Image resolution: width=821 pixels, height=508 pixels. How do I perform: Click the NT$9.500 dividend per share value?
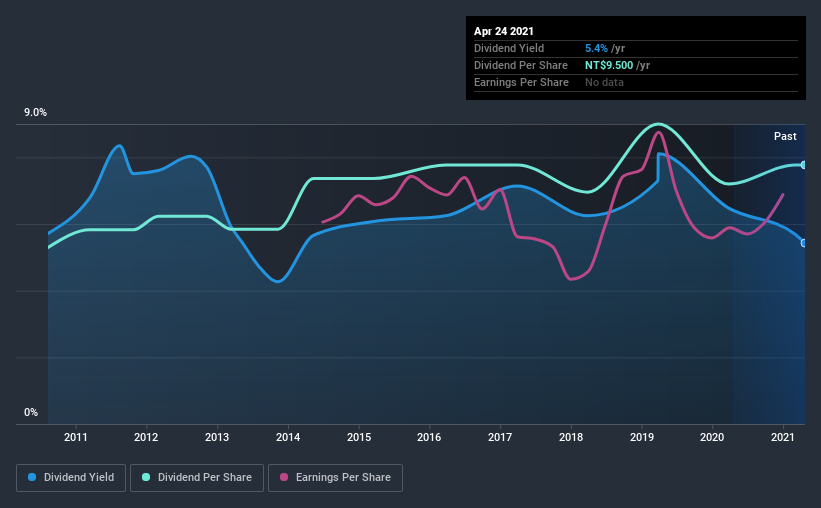(609, 65)
